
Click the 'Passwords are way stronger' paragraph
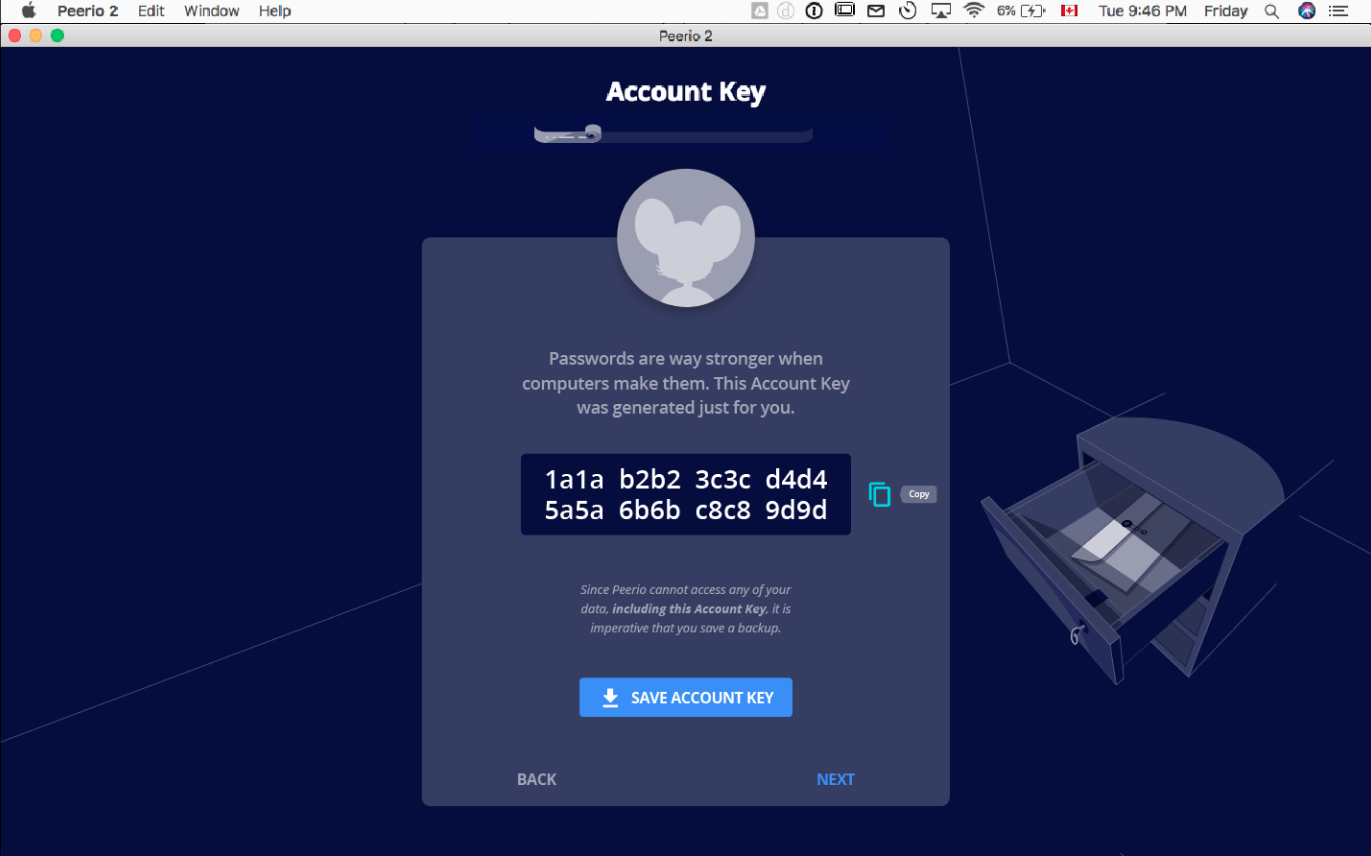tap(686, 383)
